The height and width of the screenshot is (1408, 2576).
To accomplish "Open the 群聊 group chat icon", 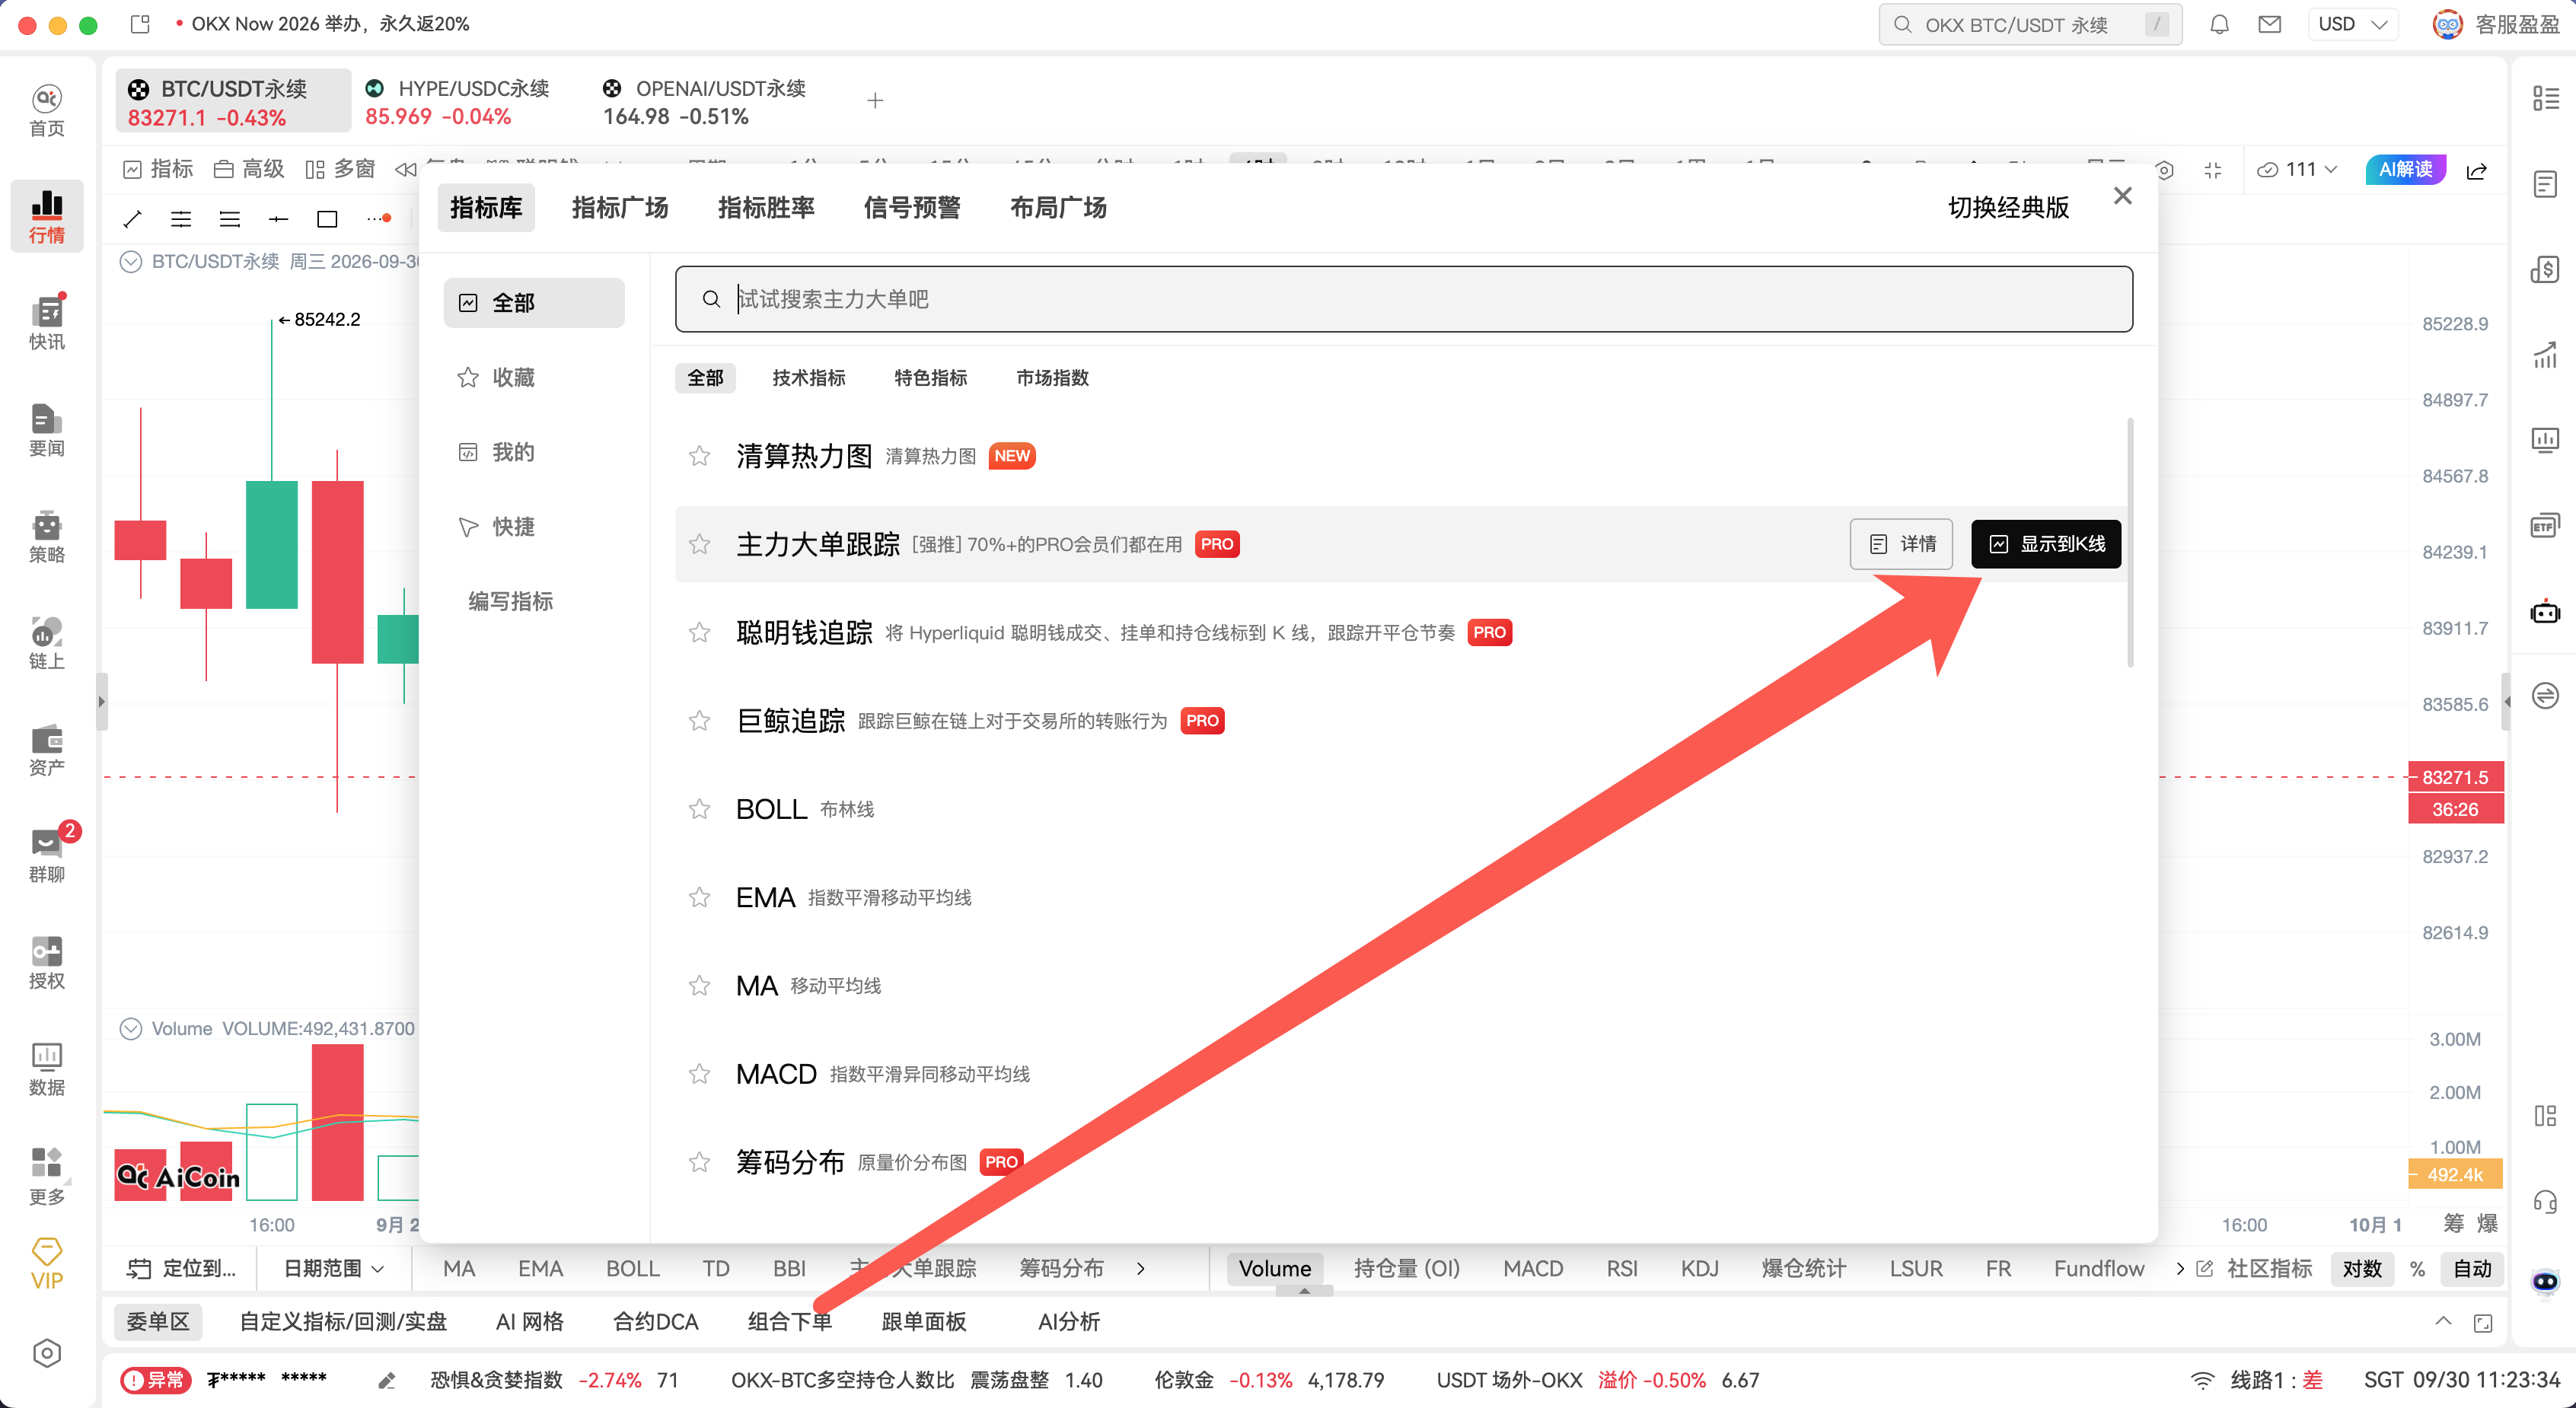I will [47, 856].
